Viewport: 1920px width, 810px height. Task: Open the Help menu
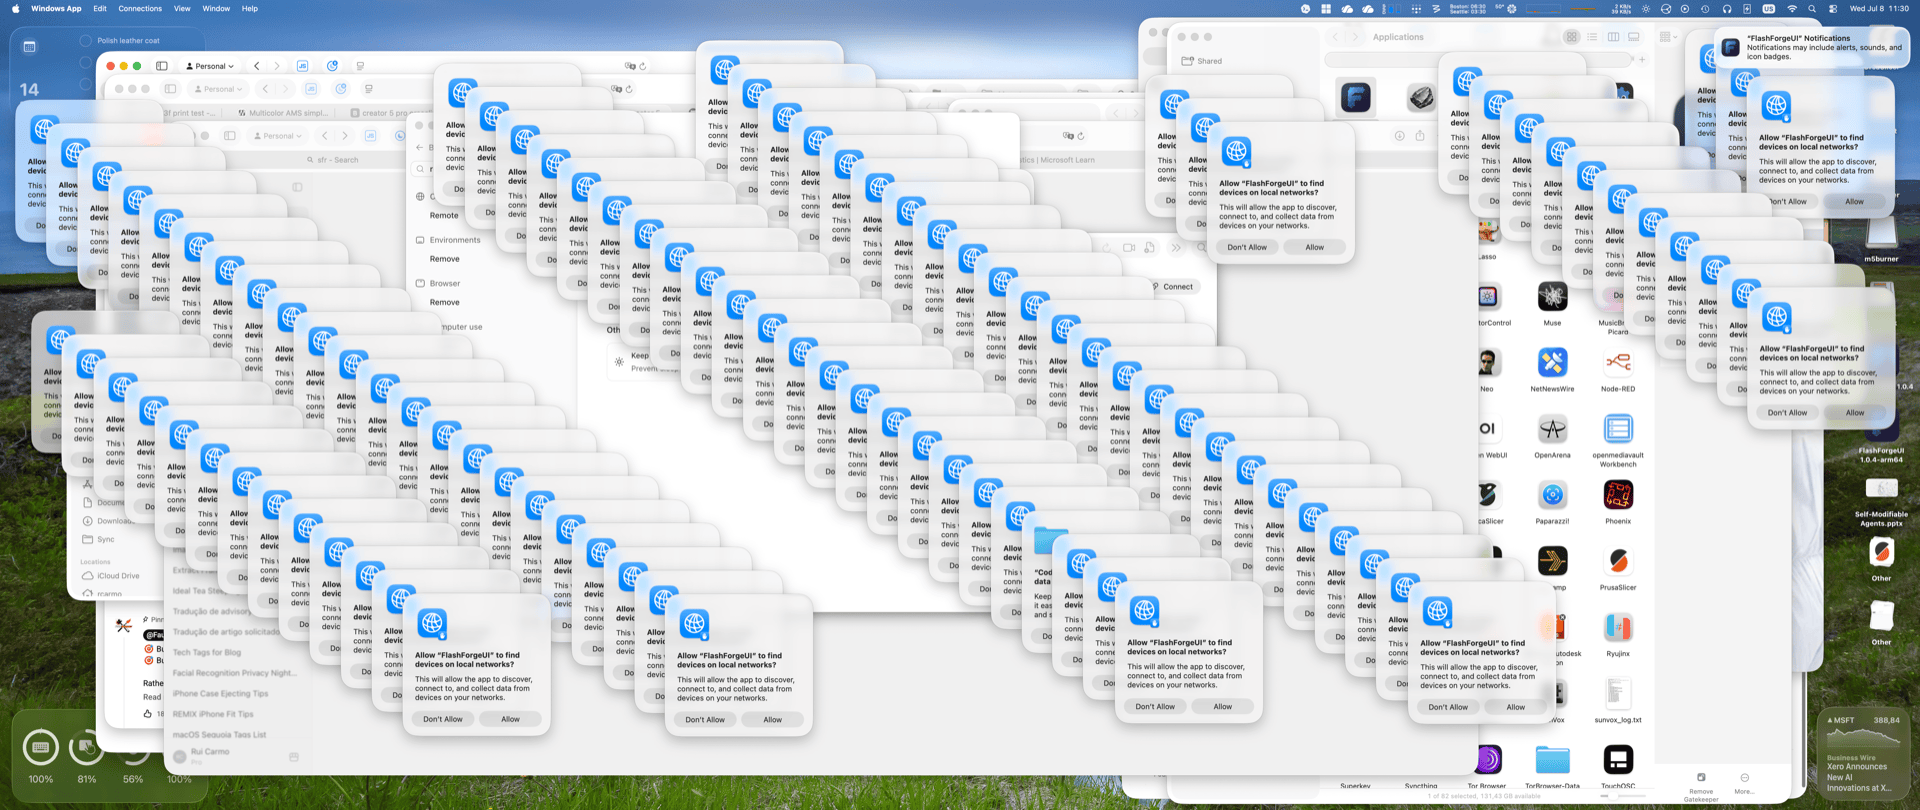[x=250, y=8]
